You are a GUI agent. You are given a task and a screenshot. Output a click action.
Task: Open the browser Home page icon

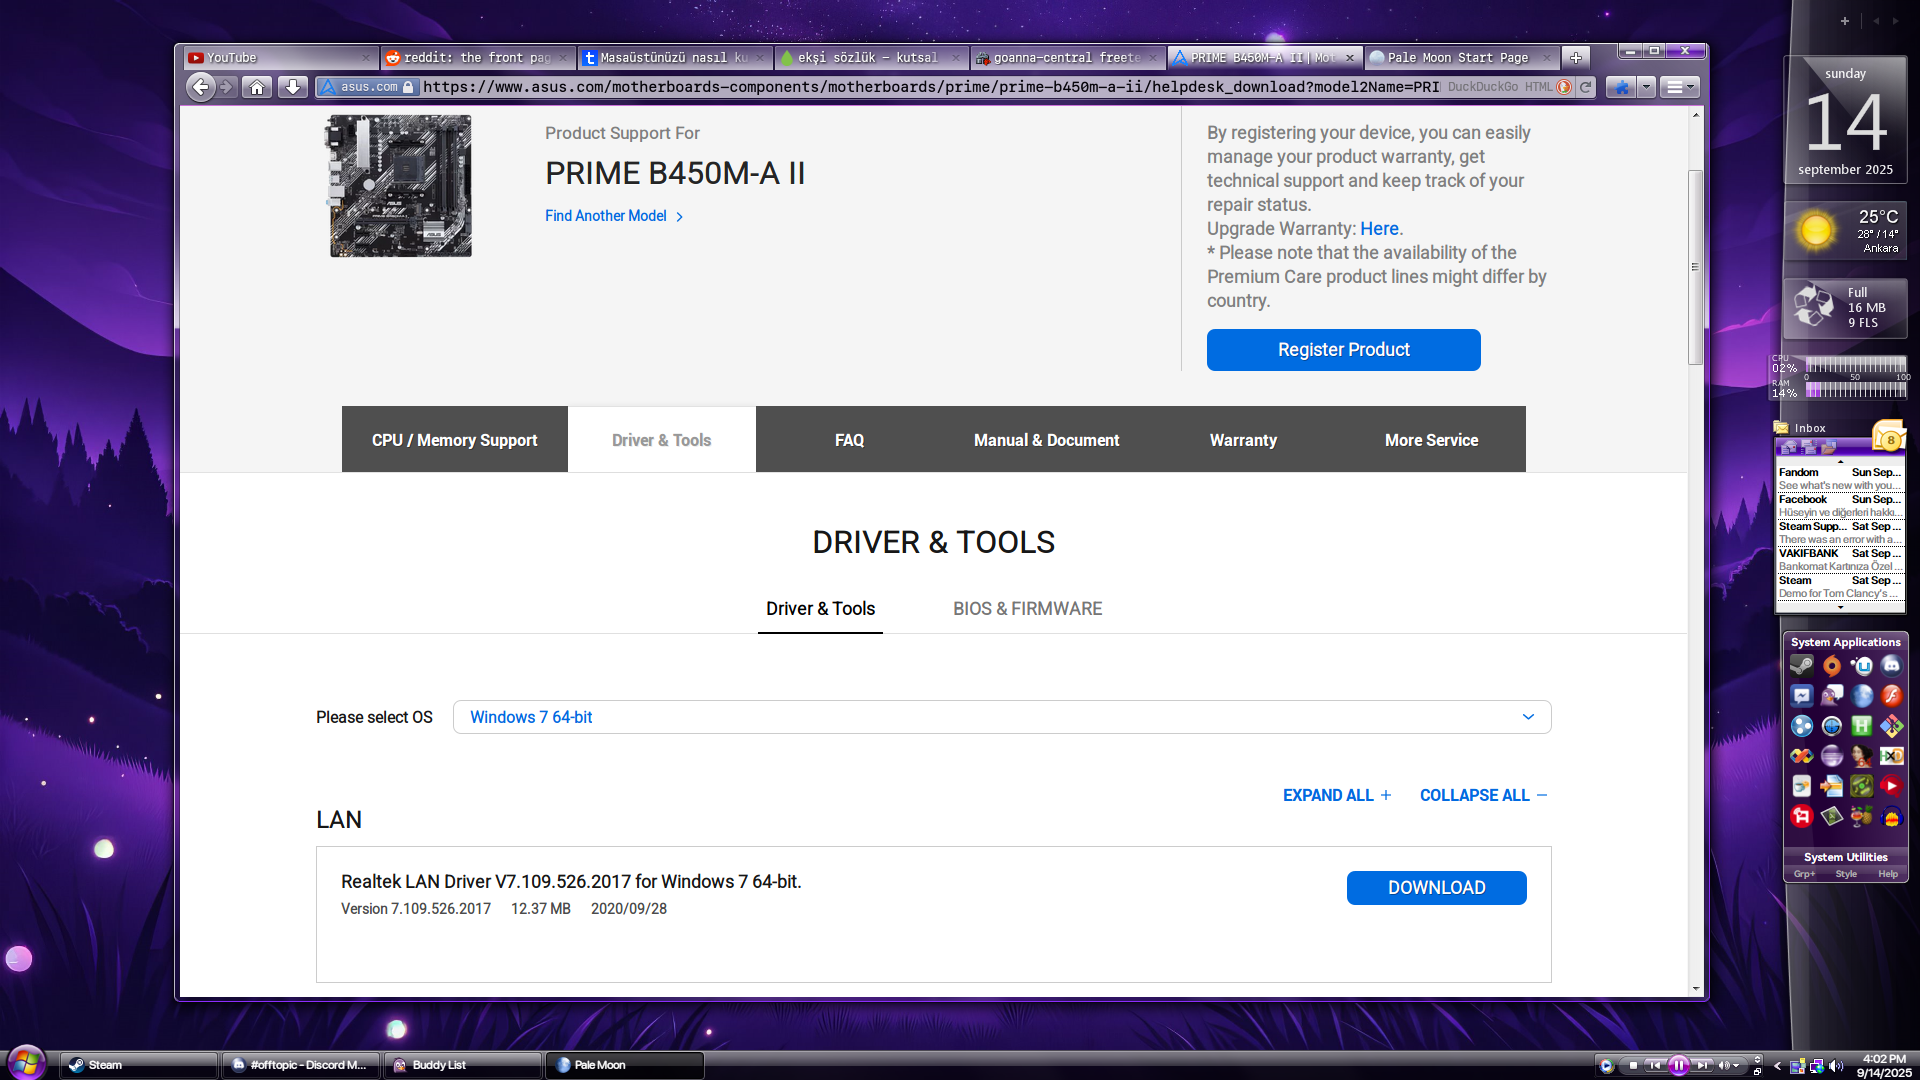(x=257, y=87)
